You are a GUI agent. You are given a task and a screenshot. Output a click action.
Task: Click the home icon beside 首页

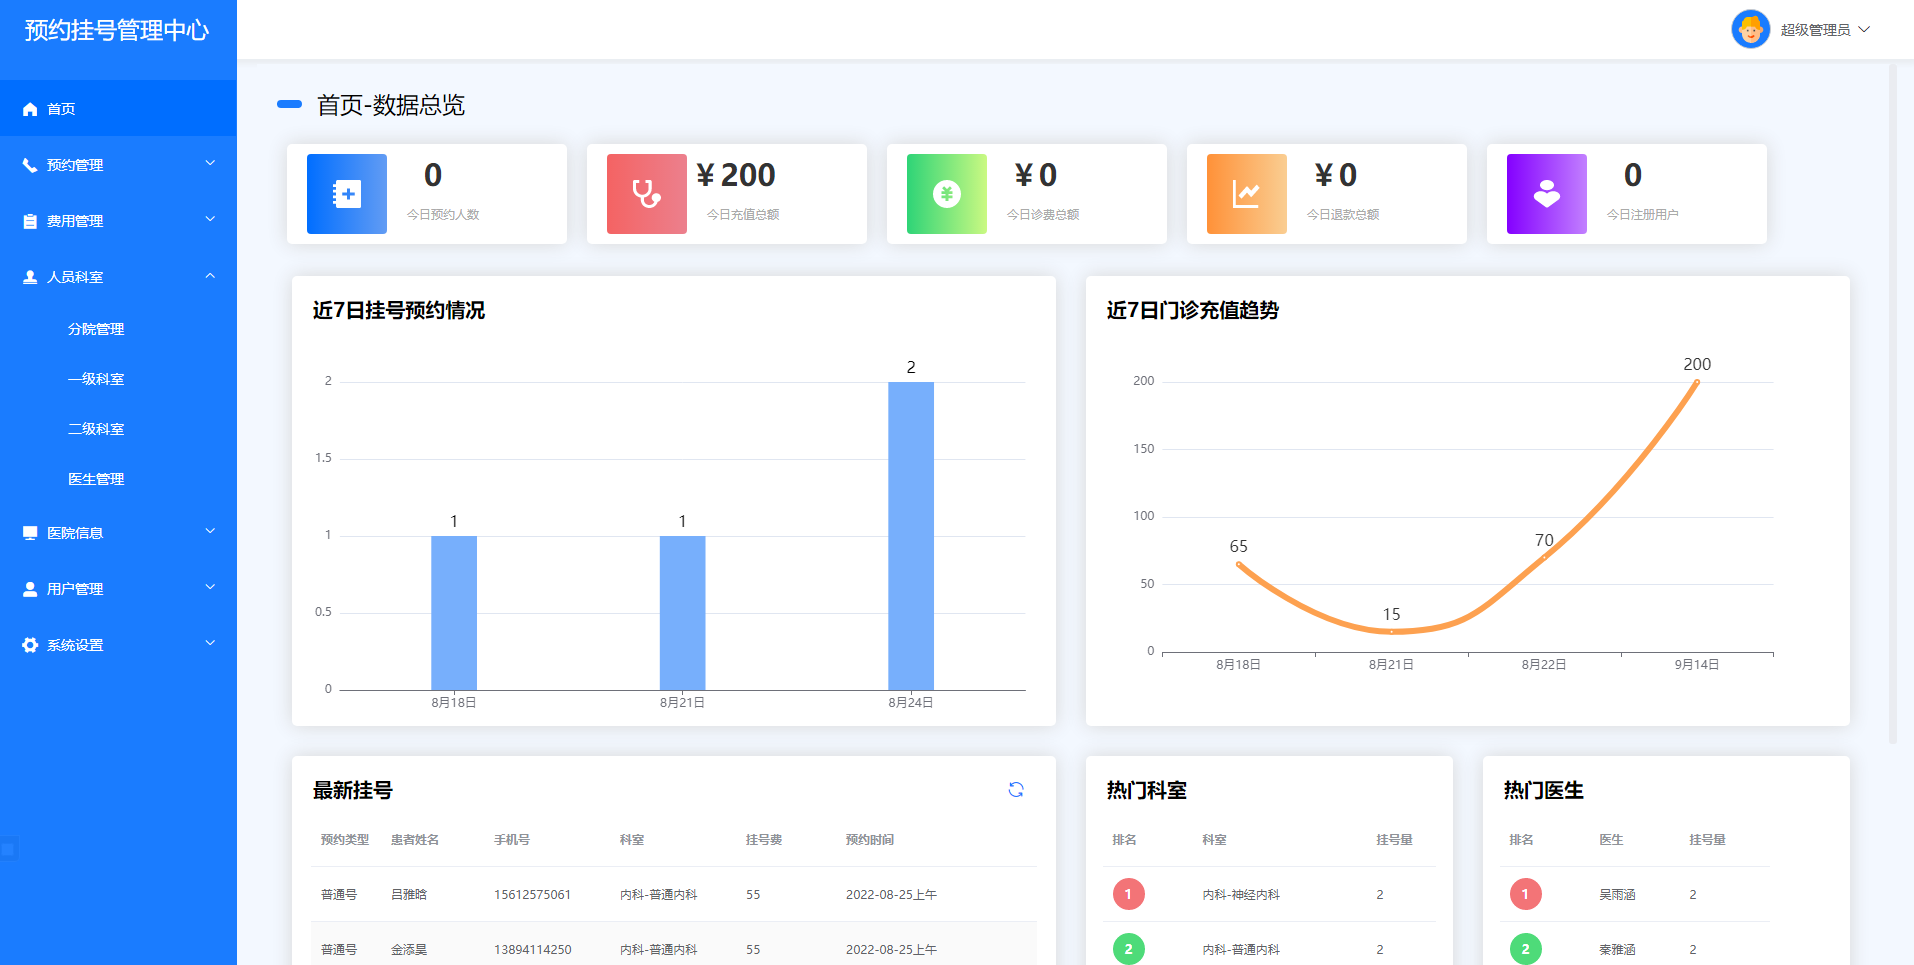point(30,108)
